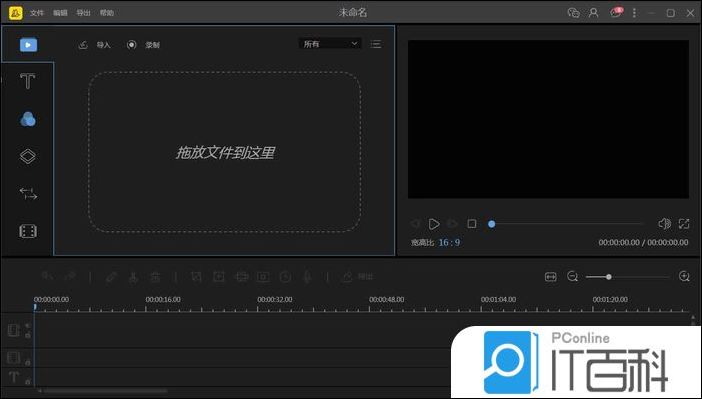Open the Overlays panel with stacked layers icon

[x=28, y=156]
